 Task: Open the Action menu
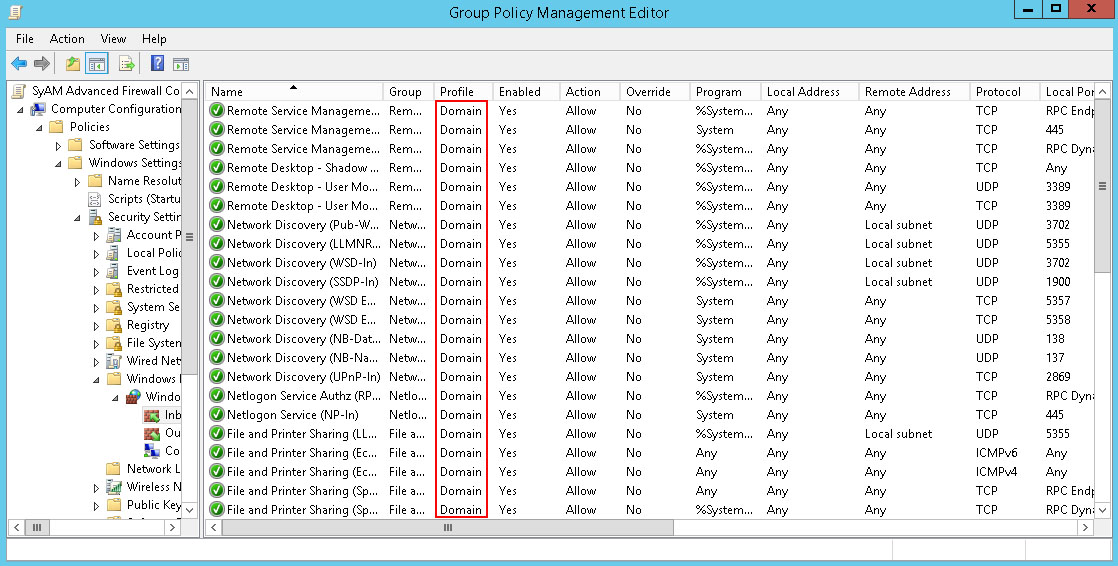(67, 39)
